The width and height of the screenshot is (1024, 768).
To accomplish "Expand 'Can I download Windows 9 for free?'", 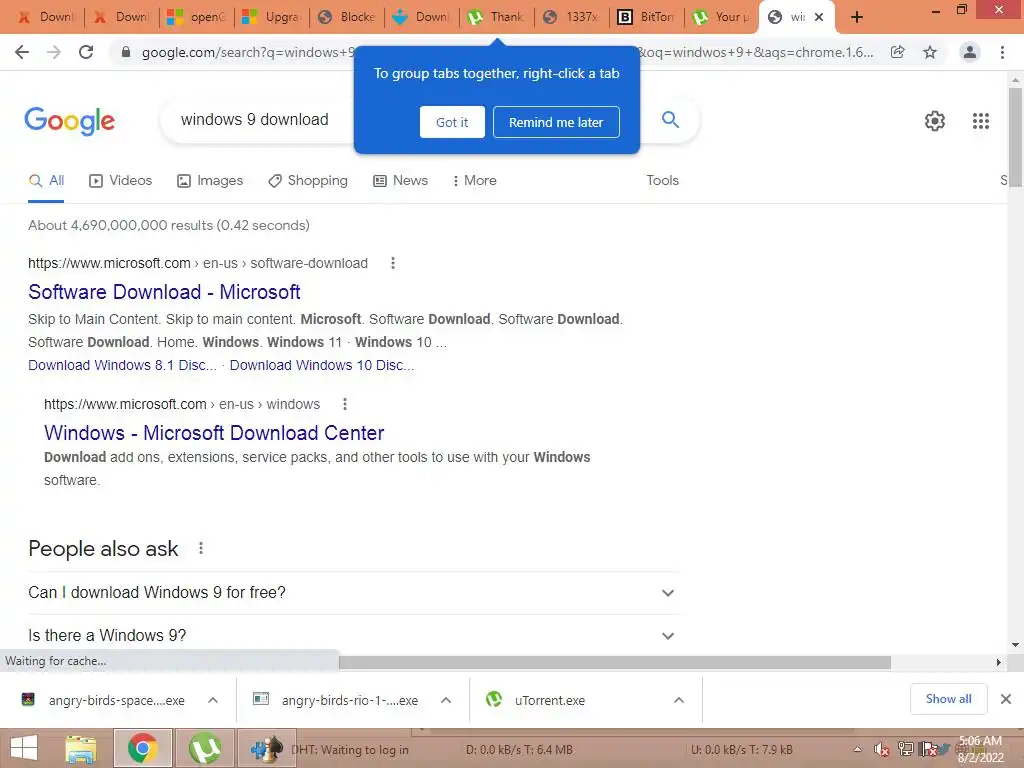I will [354, 592].
